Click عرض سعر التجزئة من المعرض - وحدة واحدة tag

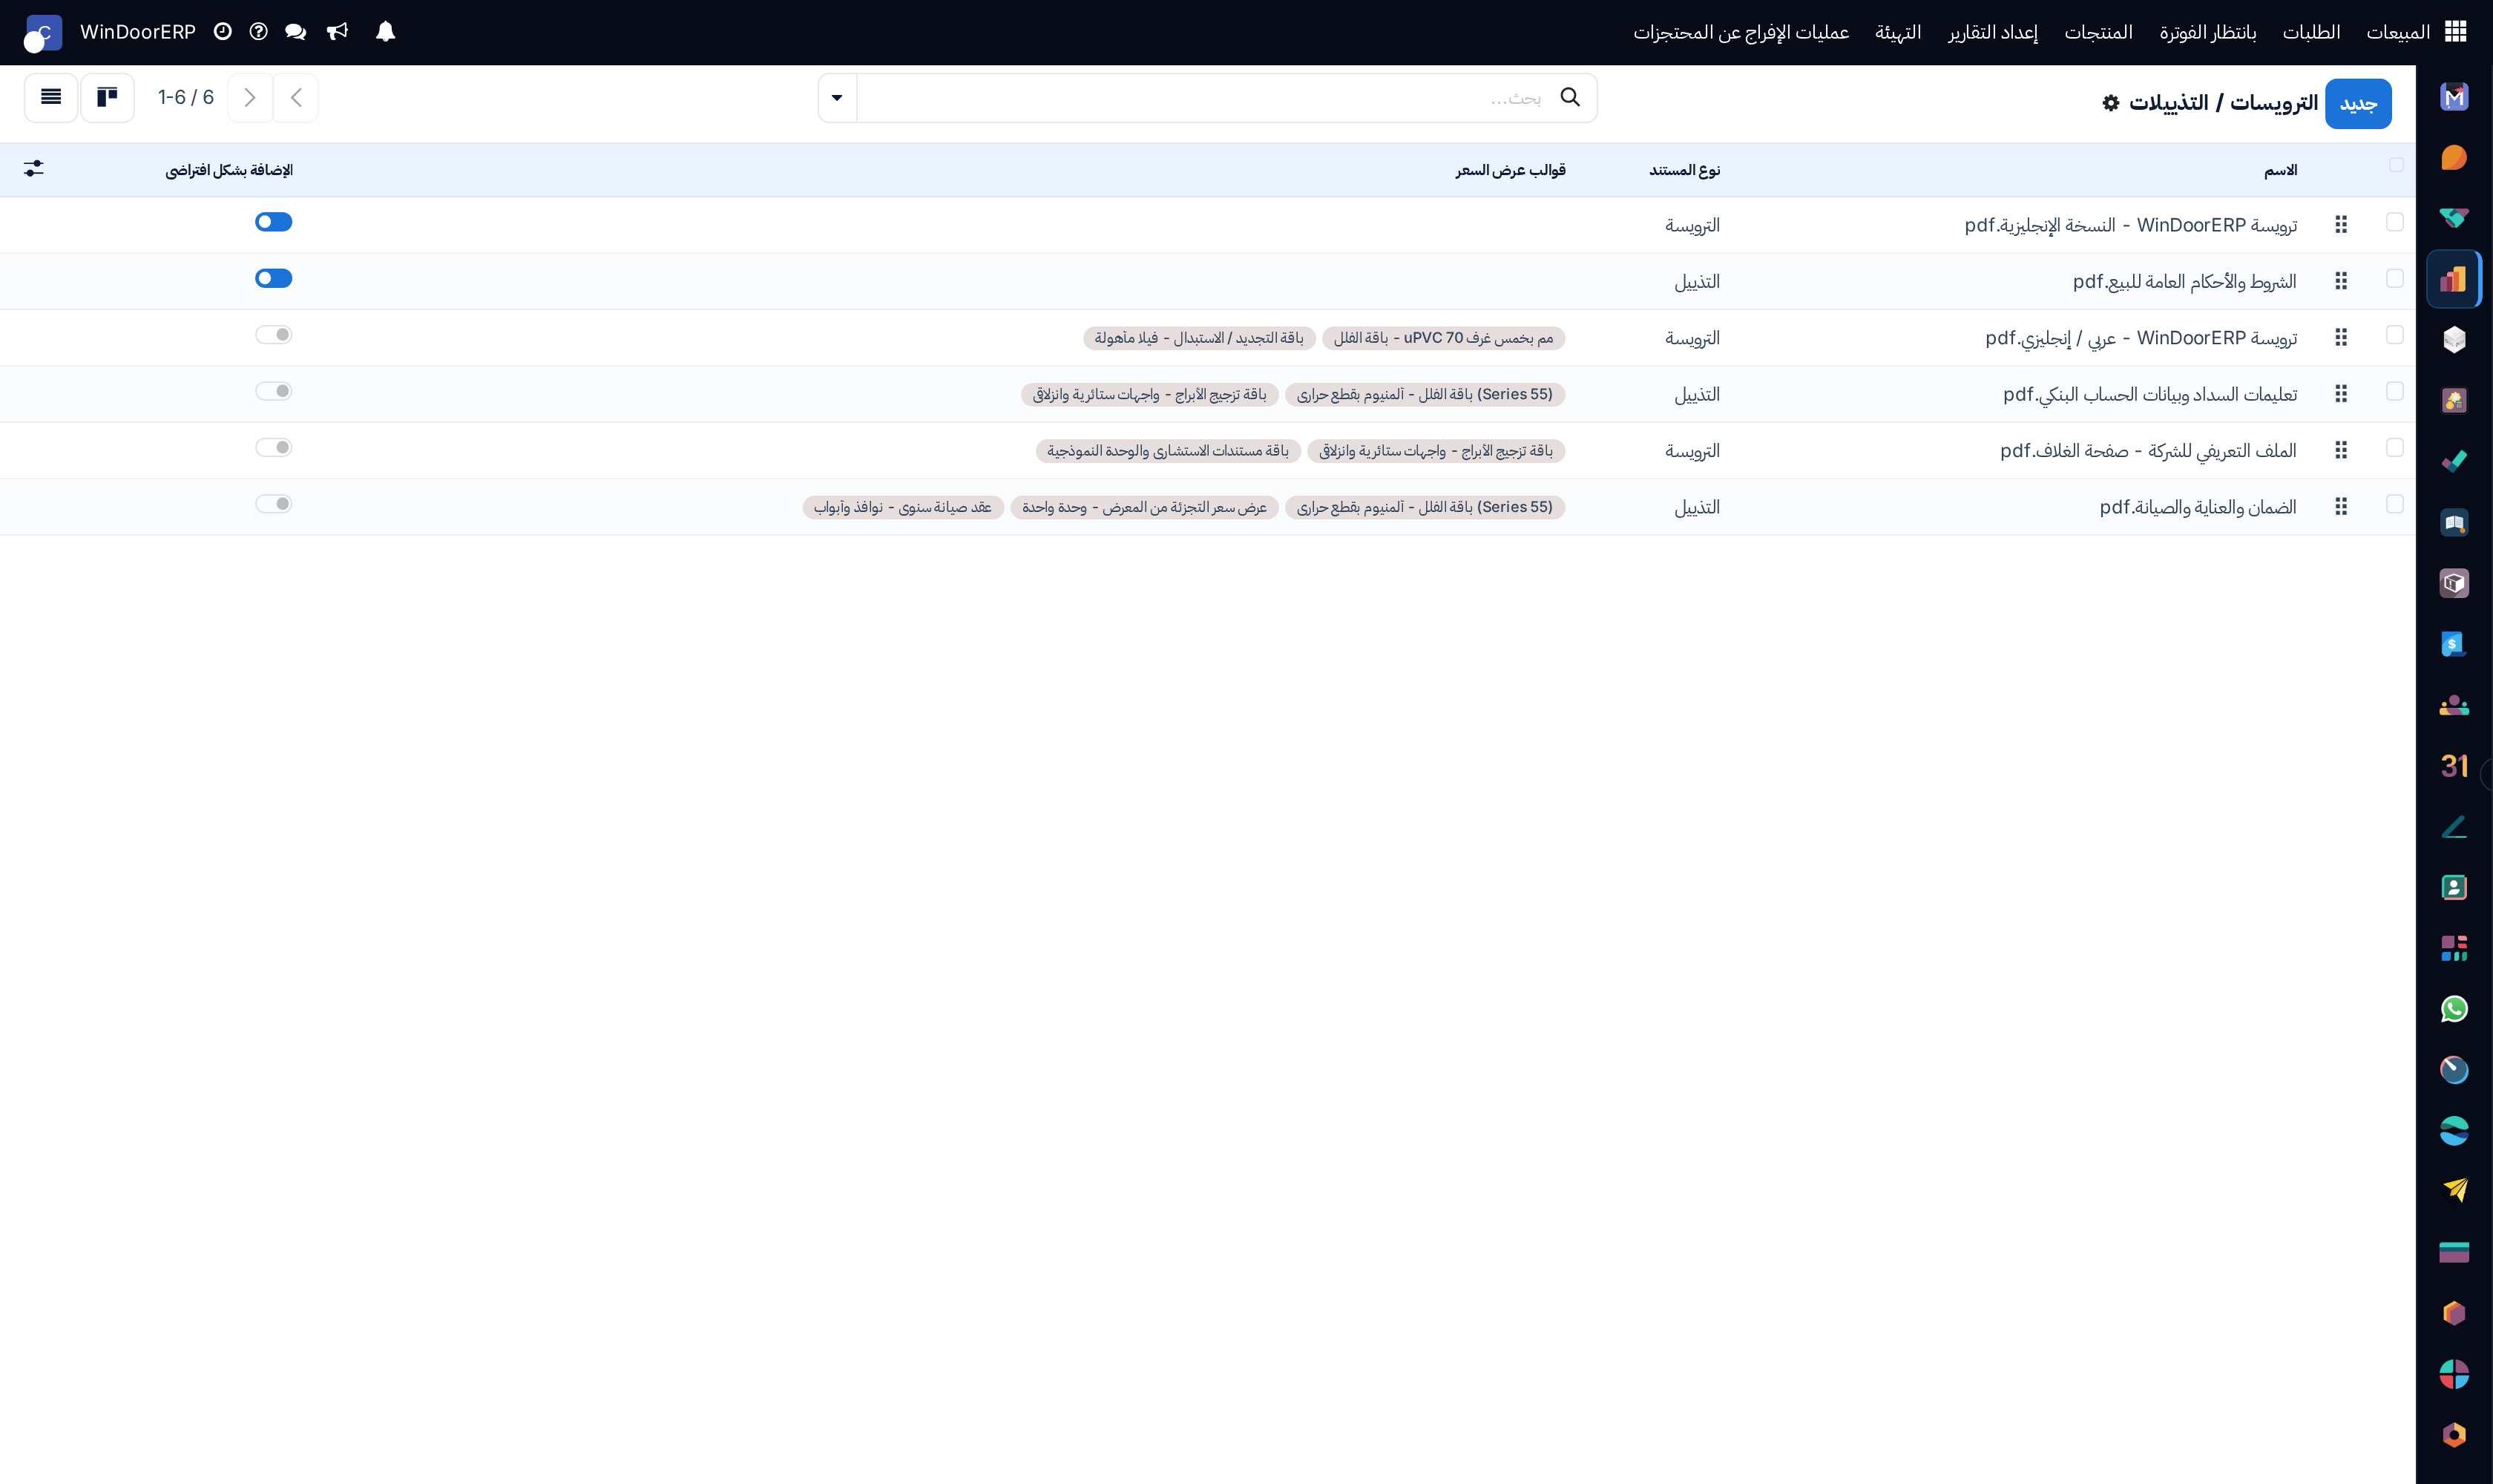pos(1144,507)
